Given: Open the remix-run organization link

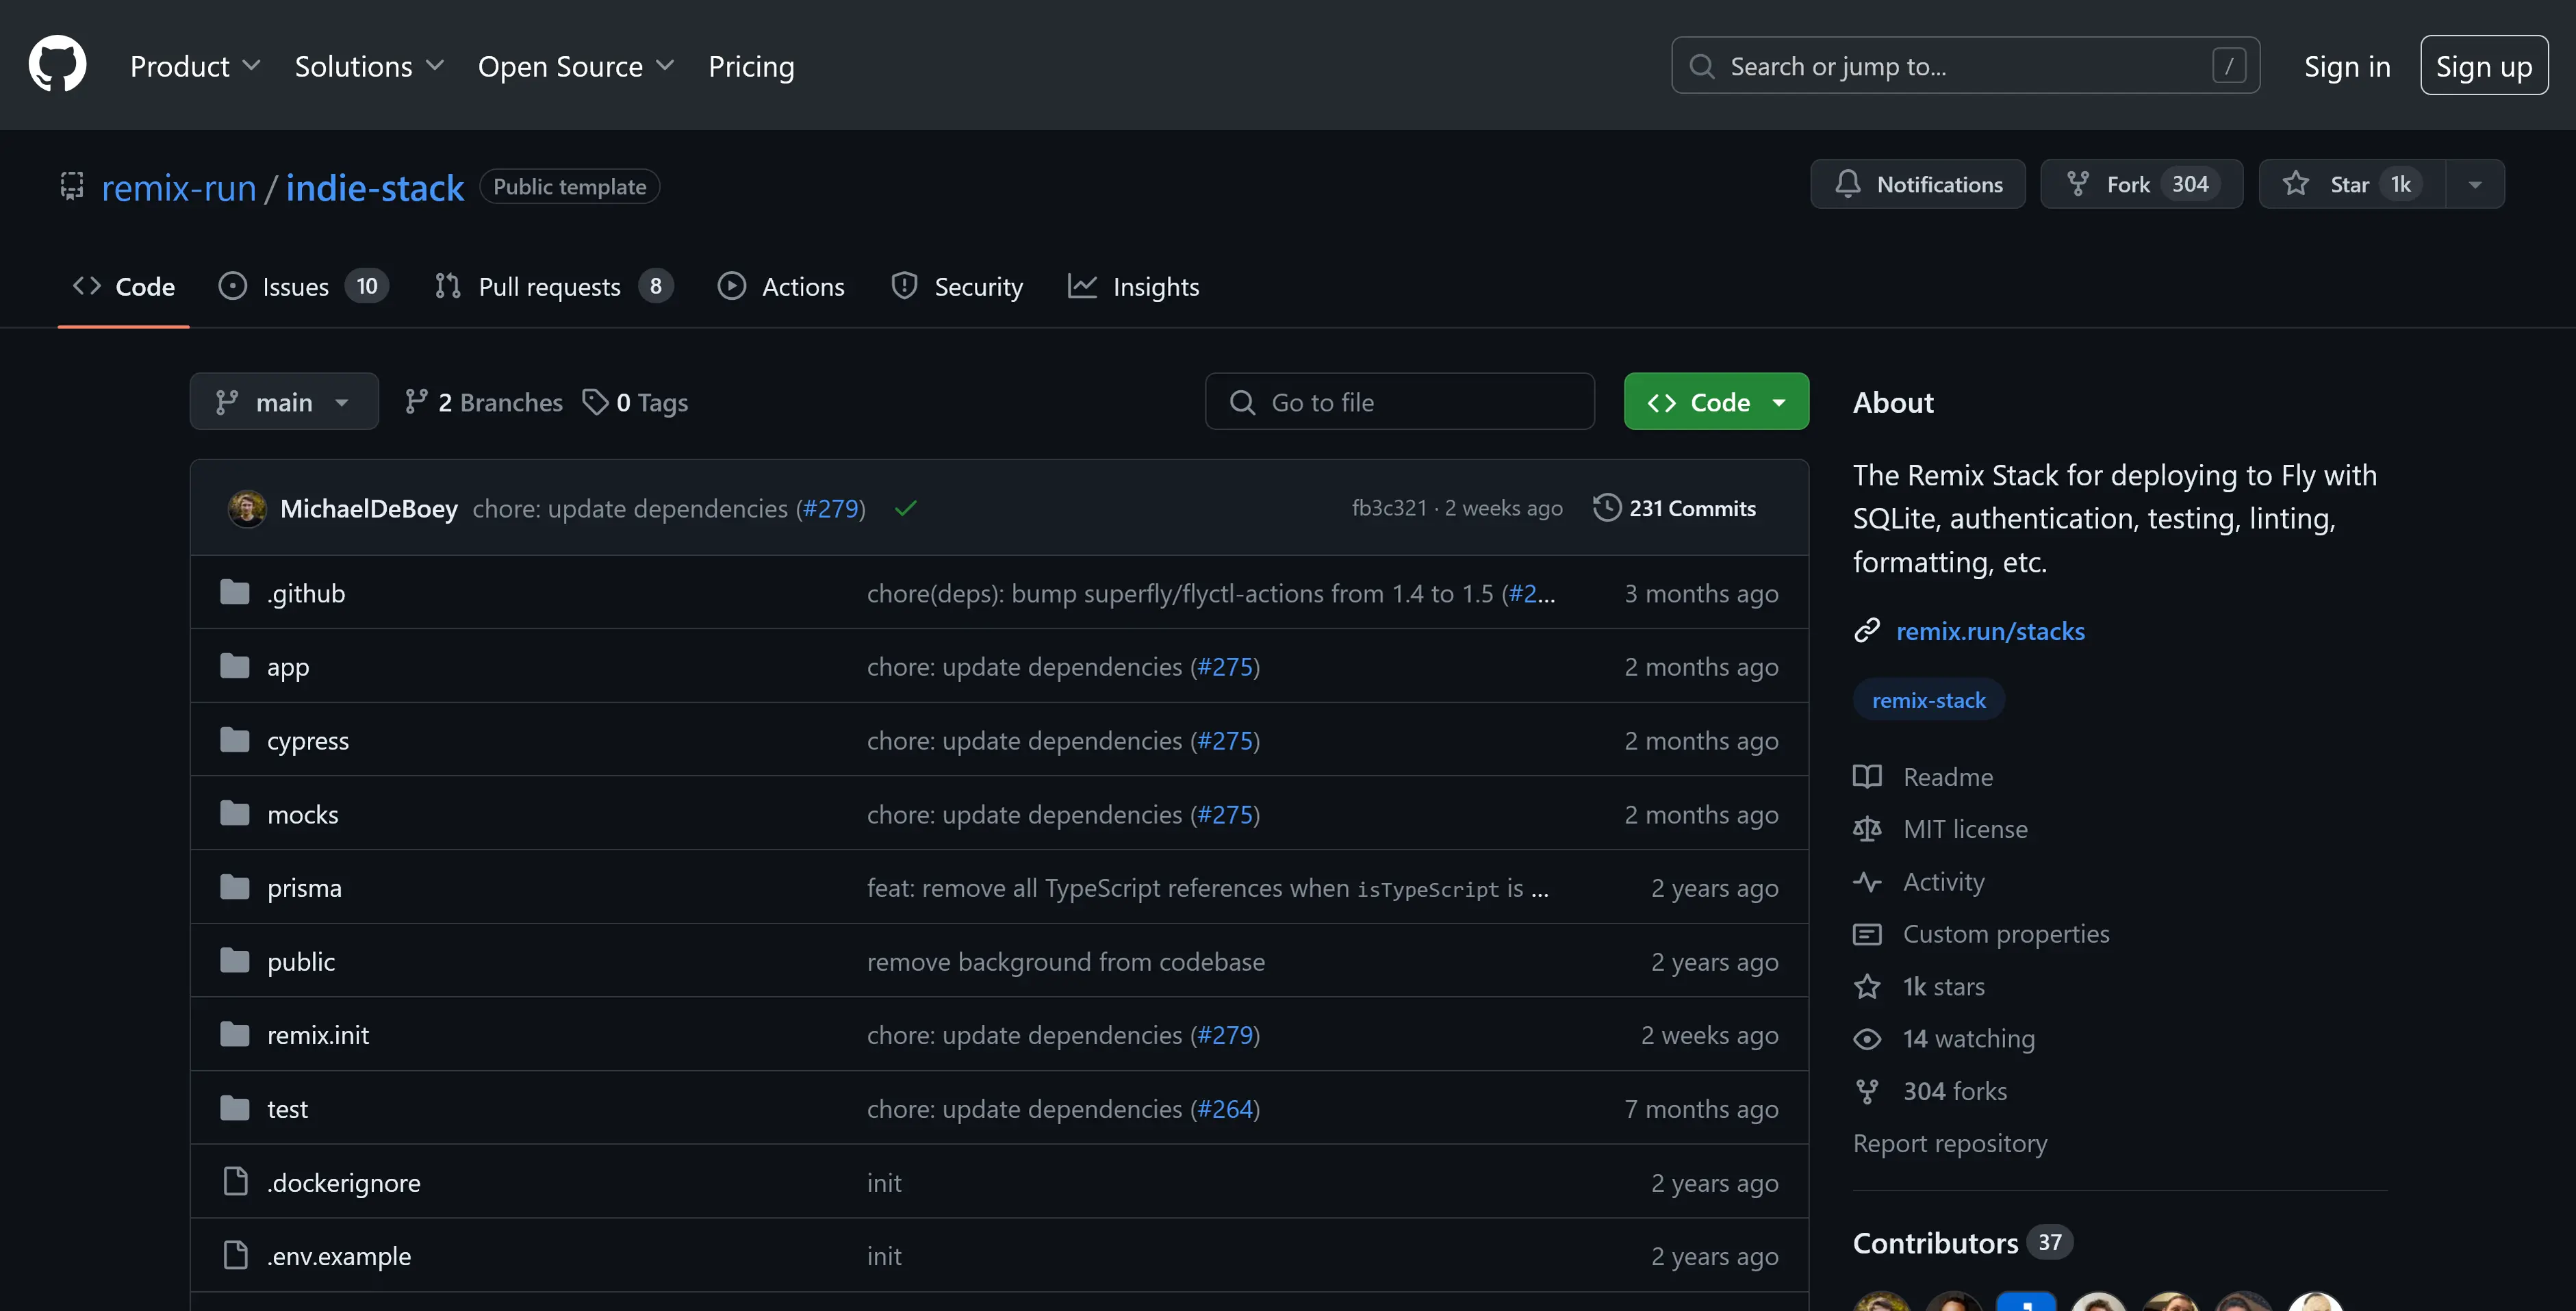Looking at the screenshot, I should (x=179, y=187).
